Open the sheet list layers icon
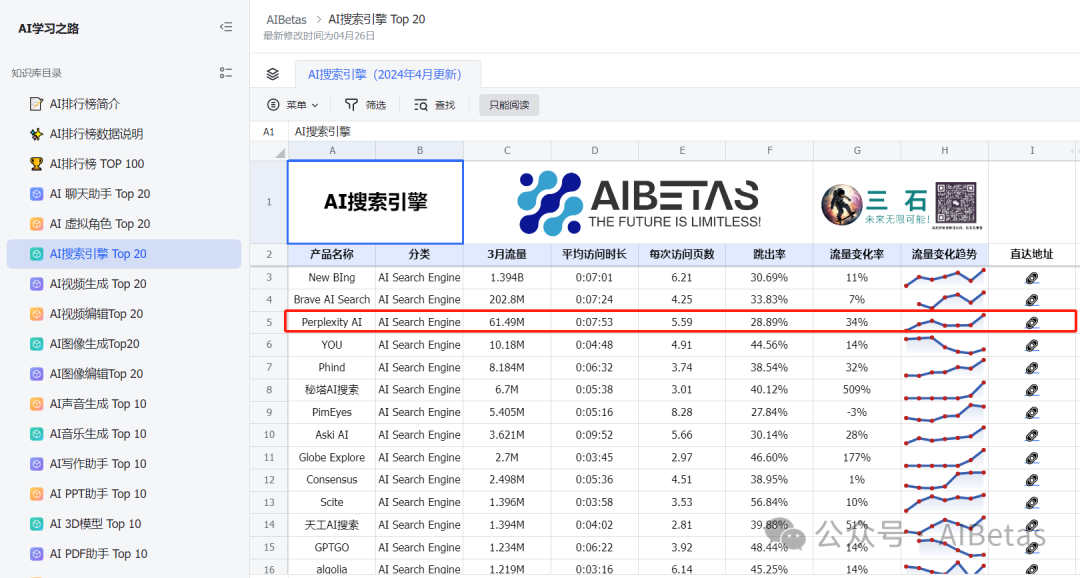The height and width of the screenshot is (578, 1080). pos(272,74)
